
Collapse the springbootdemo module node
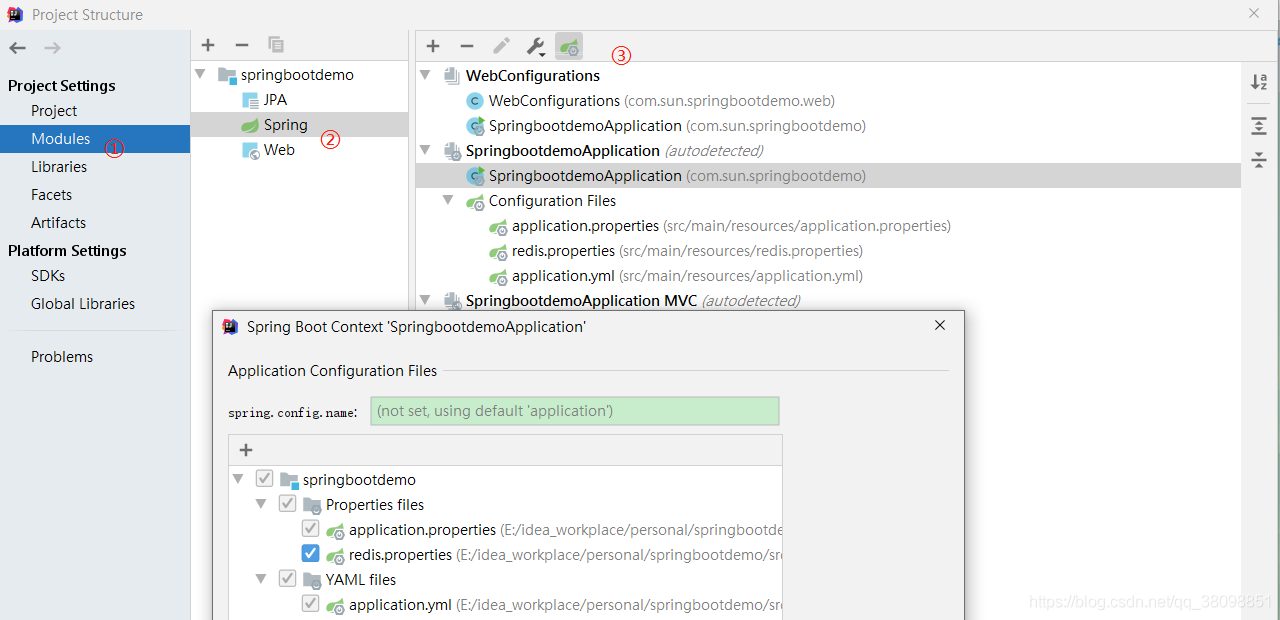201,75
